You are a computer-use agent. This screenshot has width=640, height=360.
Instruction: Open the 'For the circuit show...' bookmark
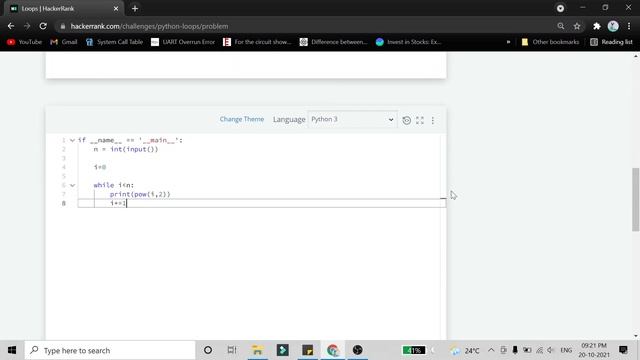257,42
